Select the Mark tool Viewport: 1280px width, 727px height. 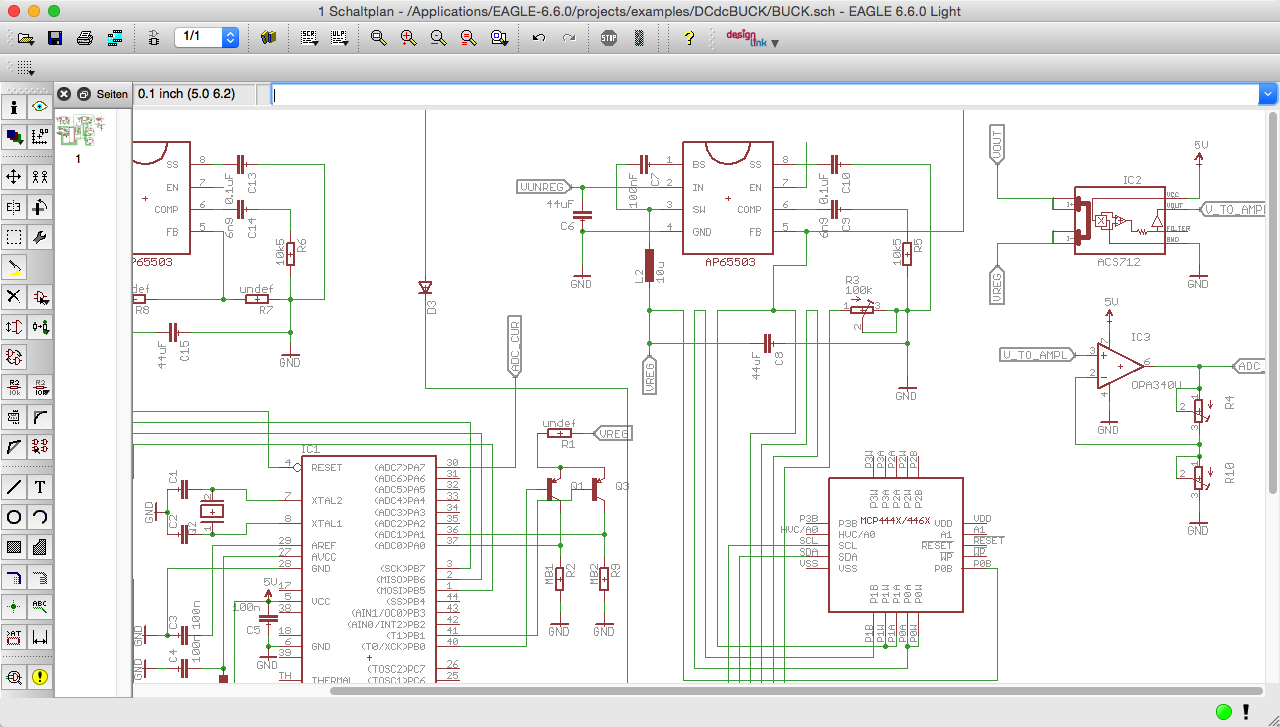[x=40, y=137]
